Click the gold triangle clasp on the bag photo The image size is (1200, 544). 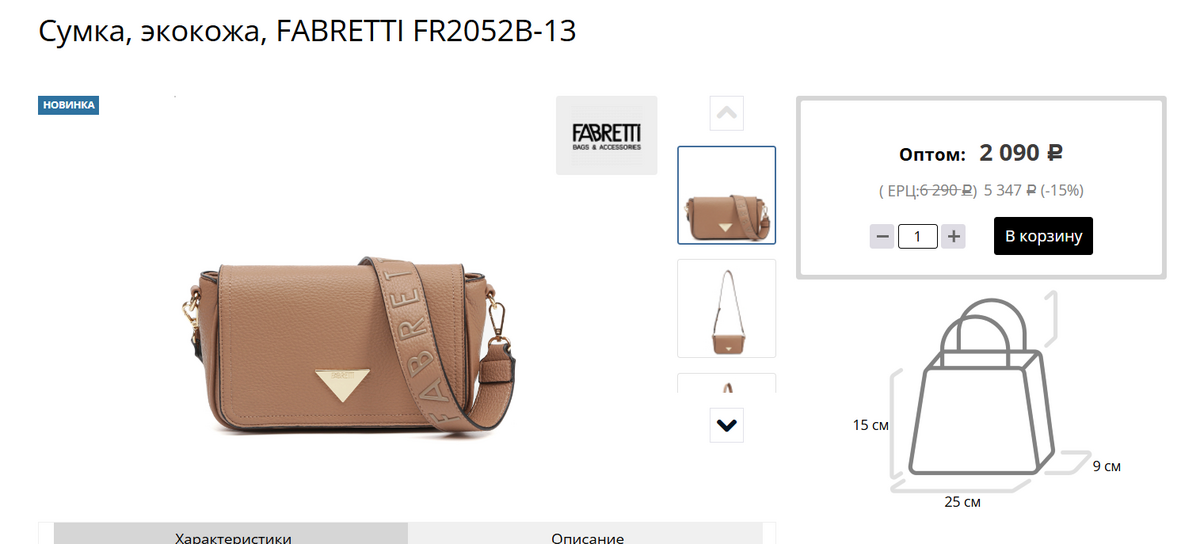point(341,385)
